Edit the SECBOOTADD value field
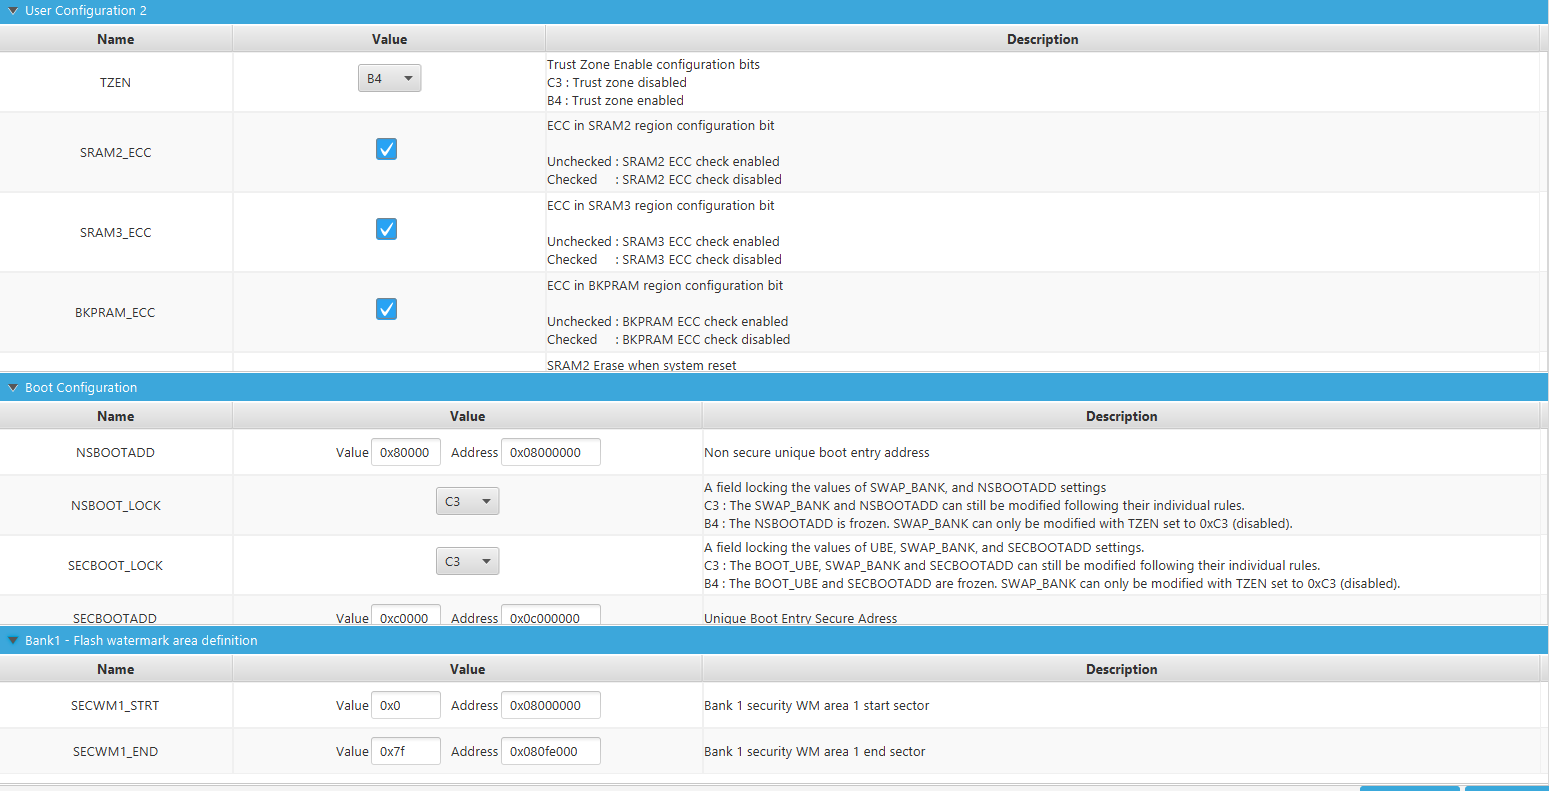 [x=405, y=617]
